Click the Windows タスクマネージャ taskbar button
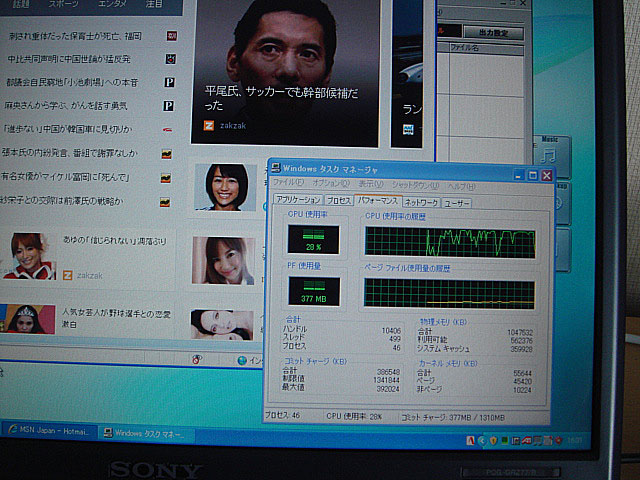Image resolution: width=640 pixels, height=480 pixels. click(x=144, y=433)
